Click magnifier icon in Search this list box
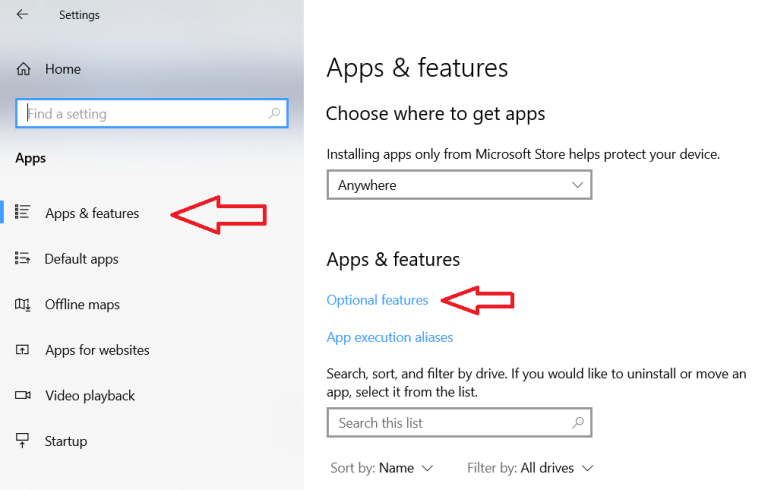768x490 pixels. [577, 423]
